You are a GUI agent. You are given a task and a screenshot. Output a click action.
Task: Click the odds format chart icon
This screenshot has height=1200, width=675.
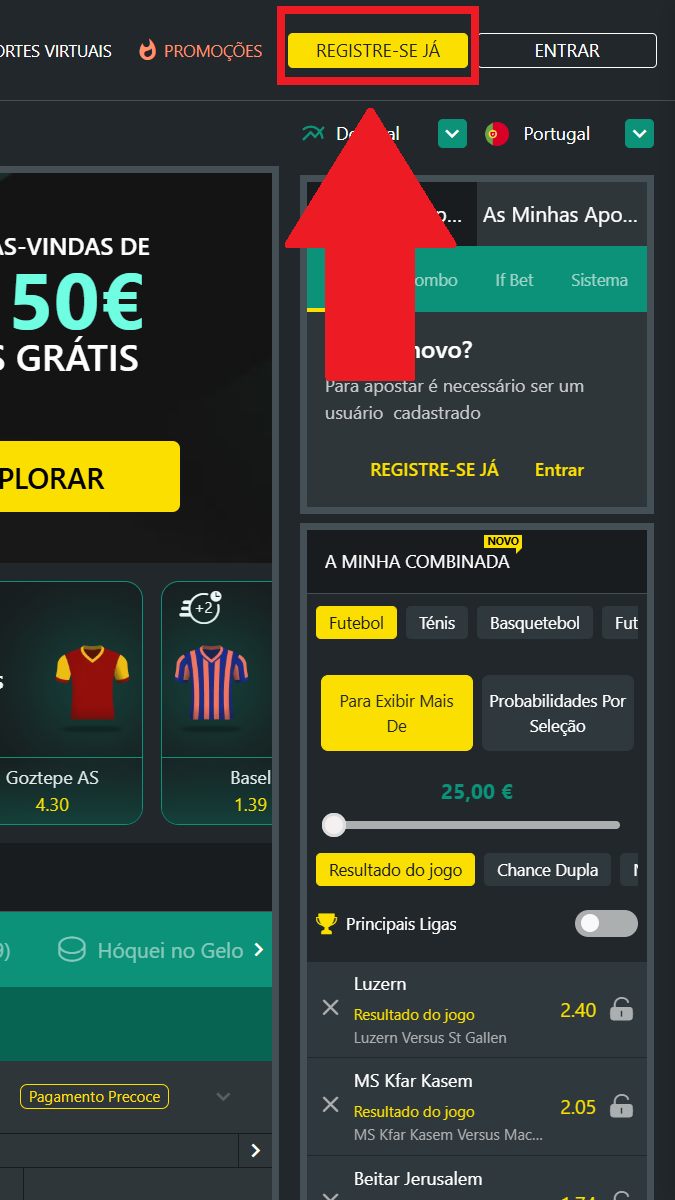coord(314,133)
